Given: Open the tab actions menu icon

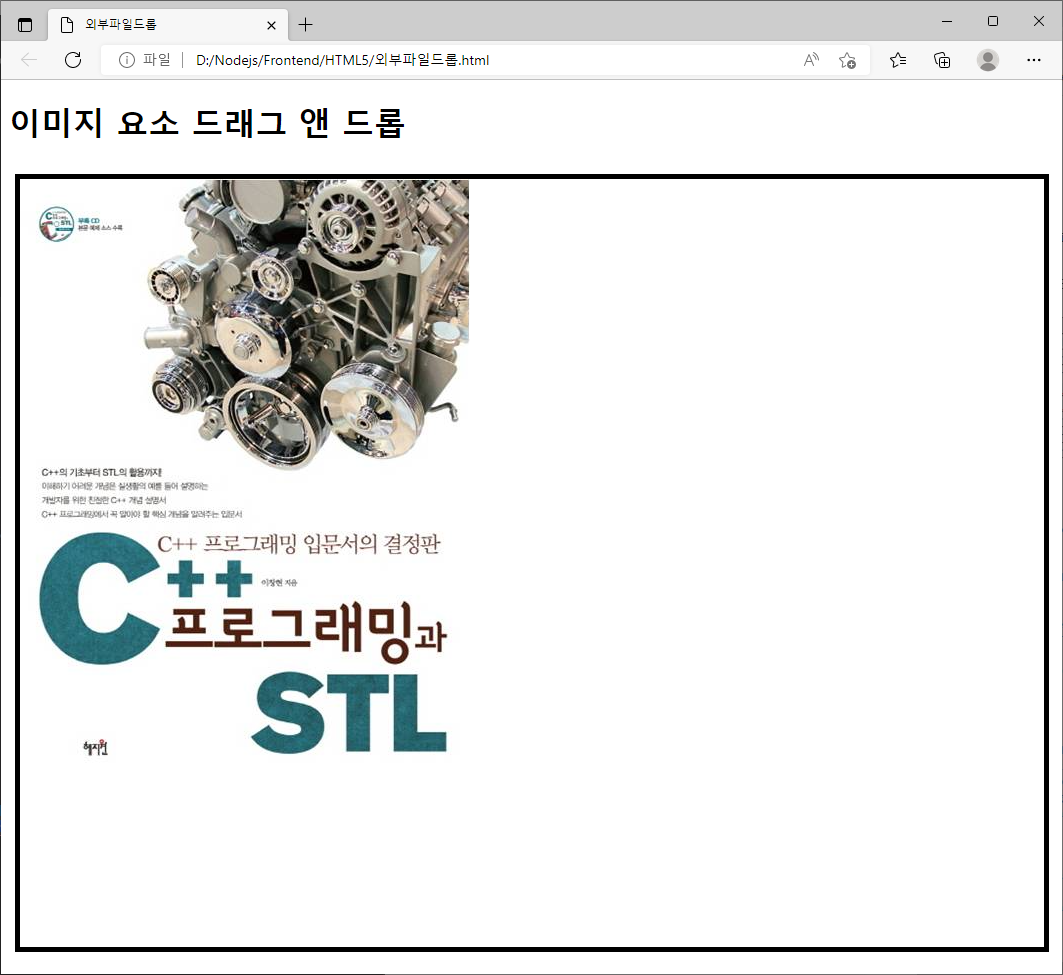Looking at the screenshot, I should pos(25,25).
